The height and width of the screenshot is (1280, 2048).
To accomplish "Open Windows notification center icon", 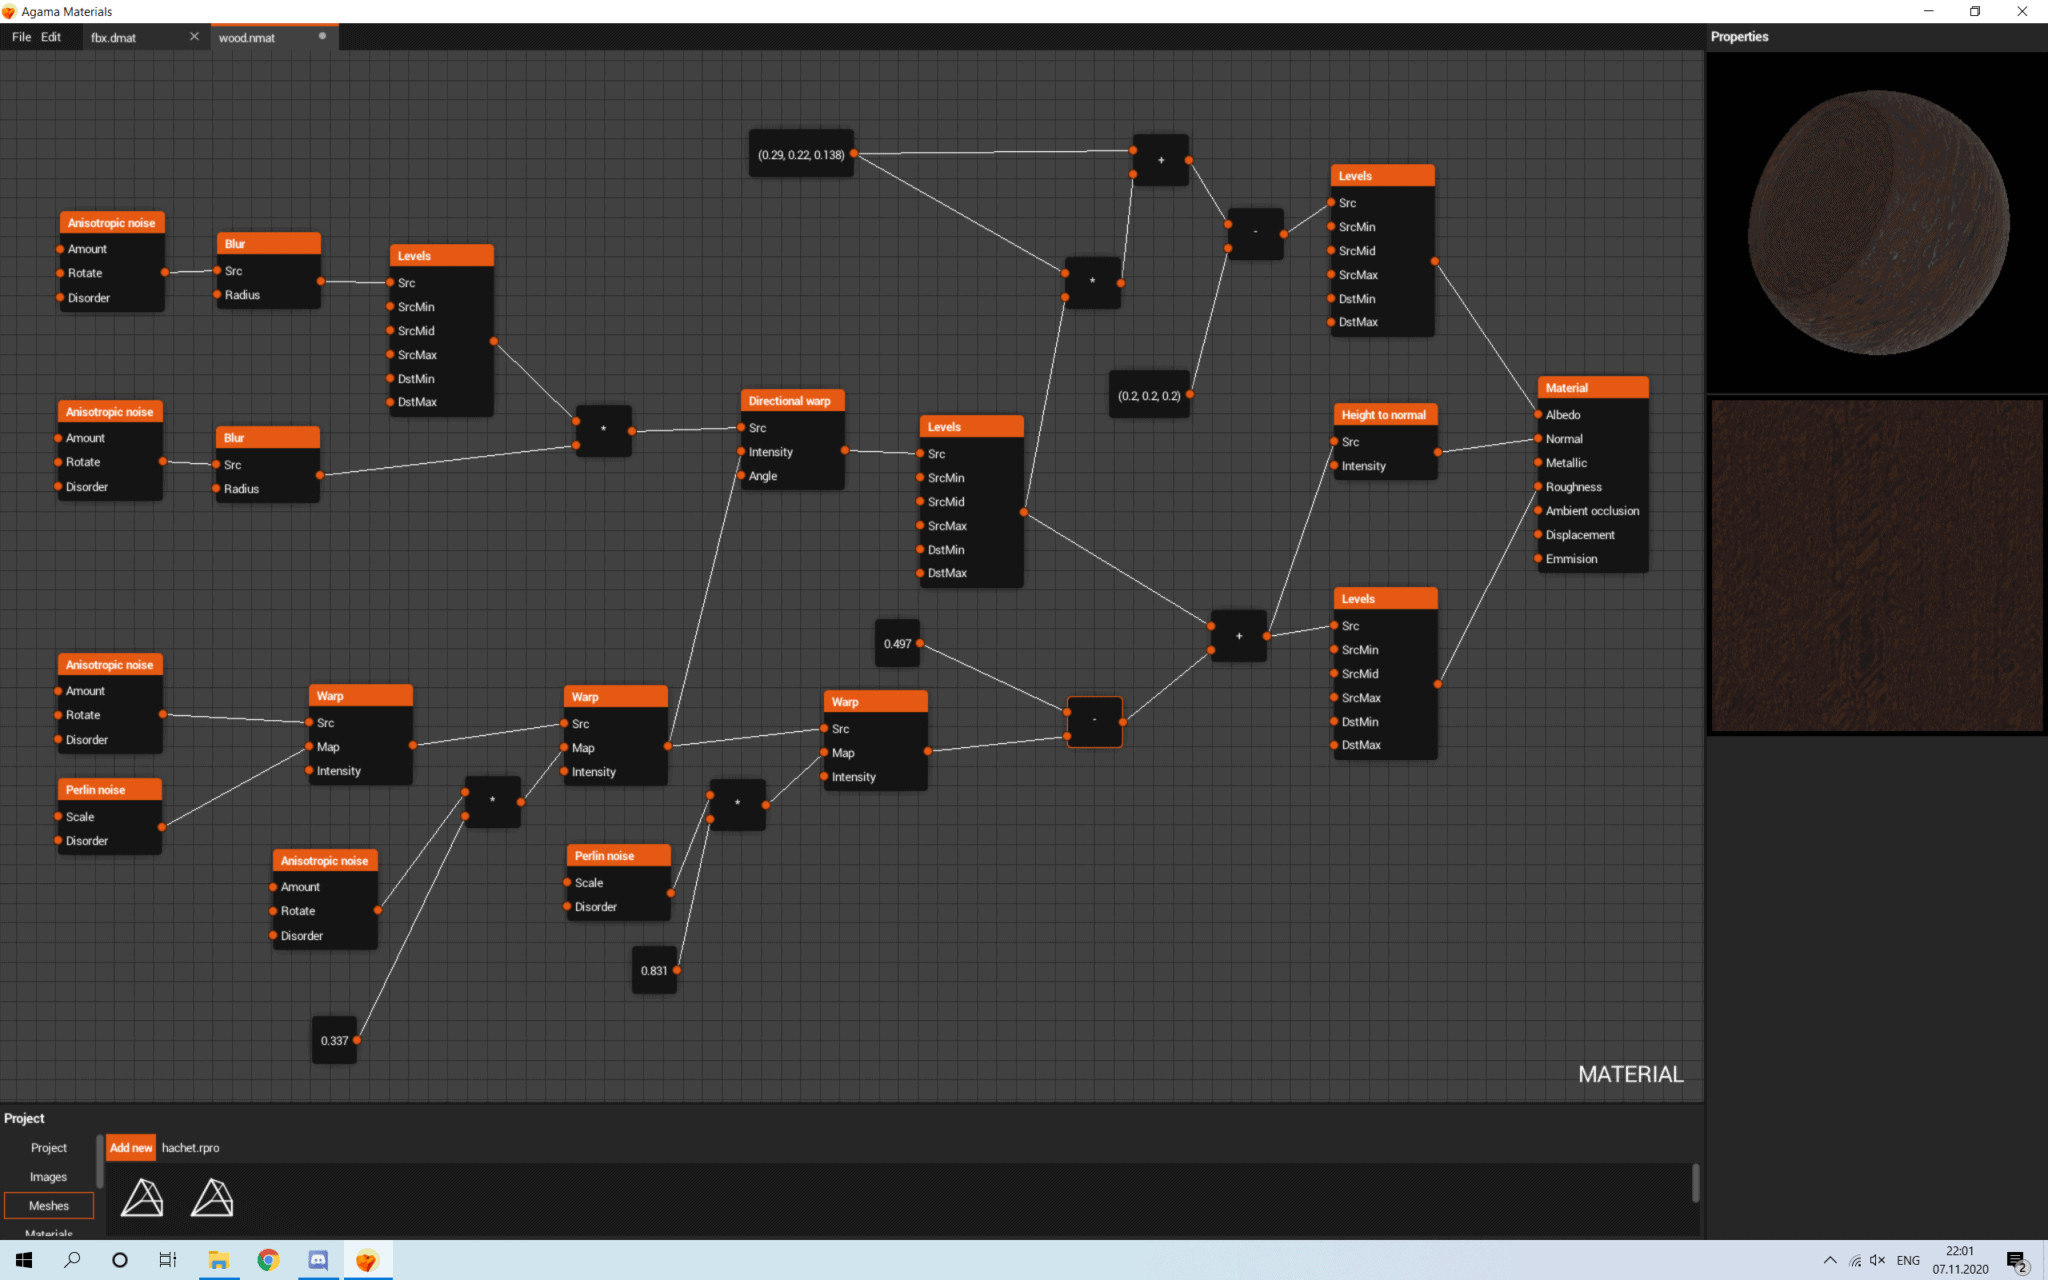I will tap(2016, 1260).
